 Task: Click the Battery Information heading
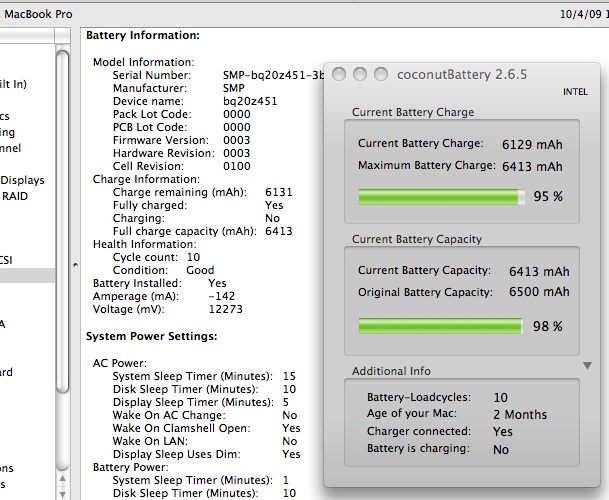coord(143,35)
